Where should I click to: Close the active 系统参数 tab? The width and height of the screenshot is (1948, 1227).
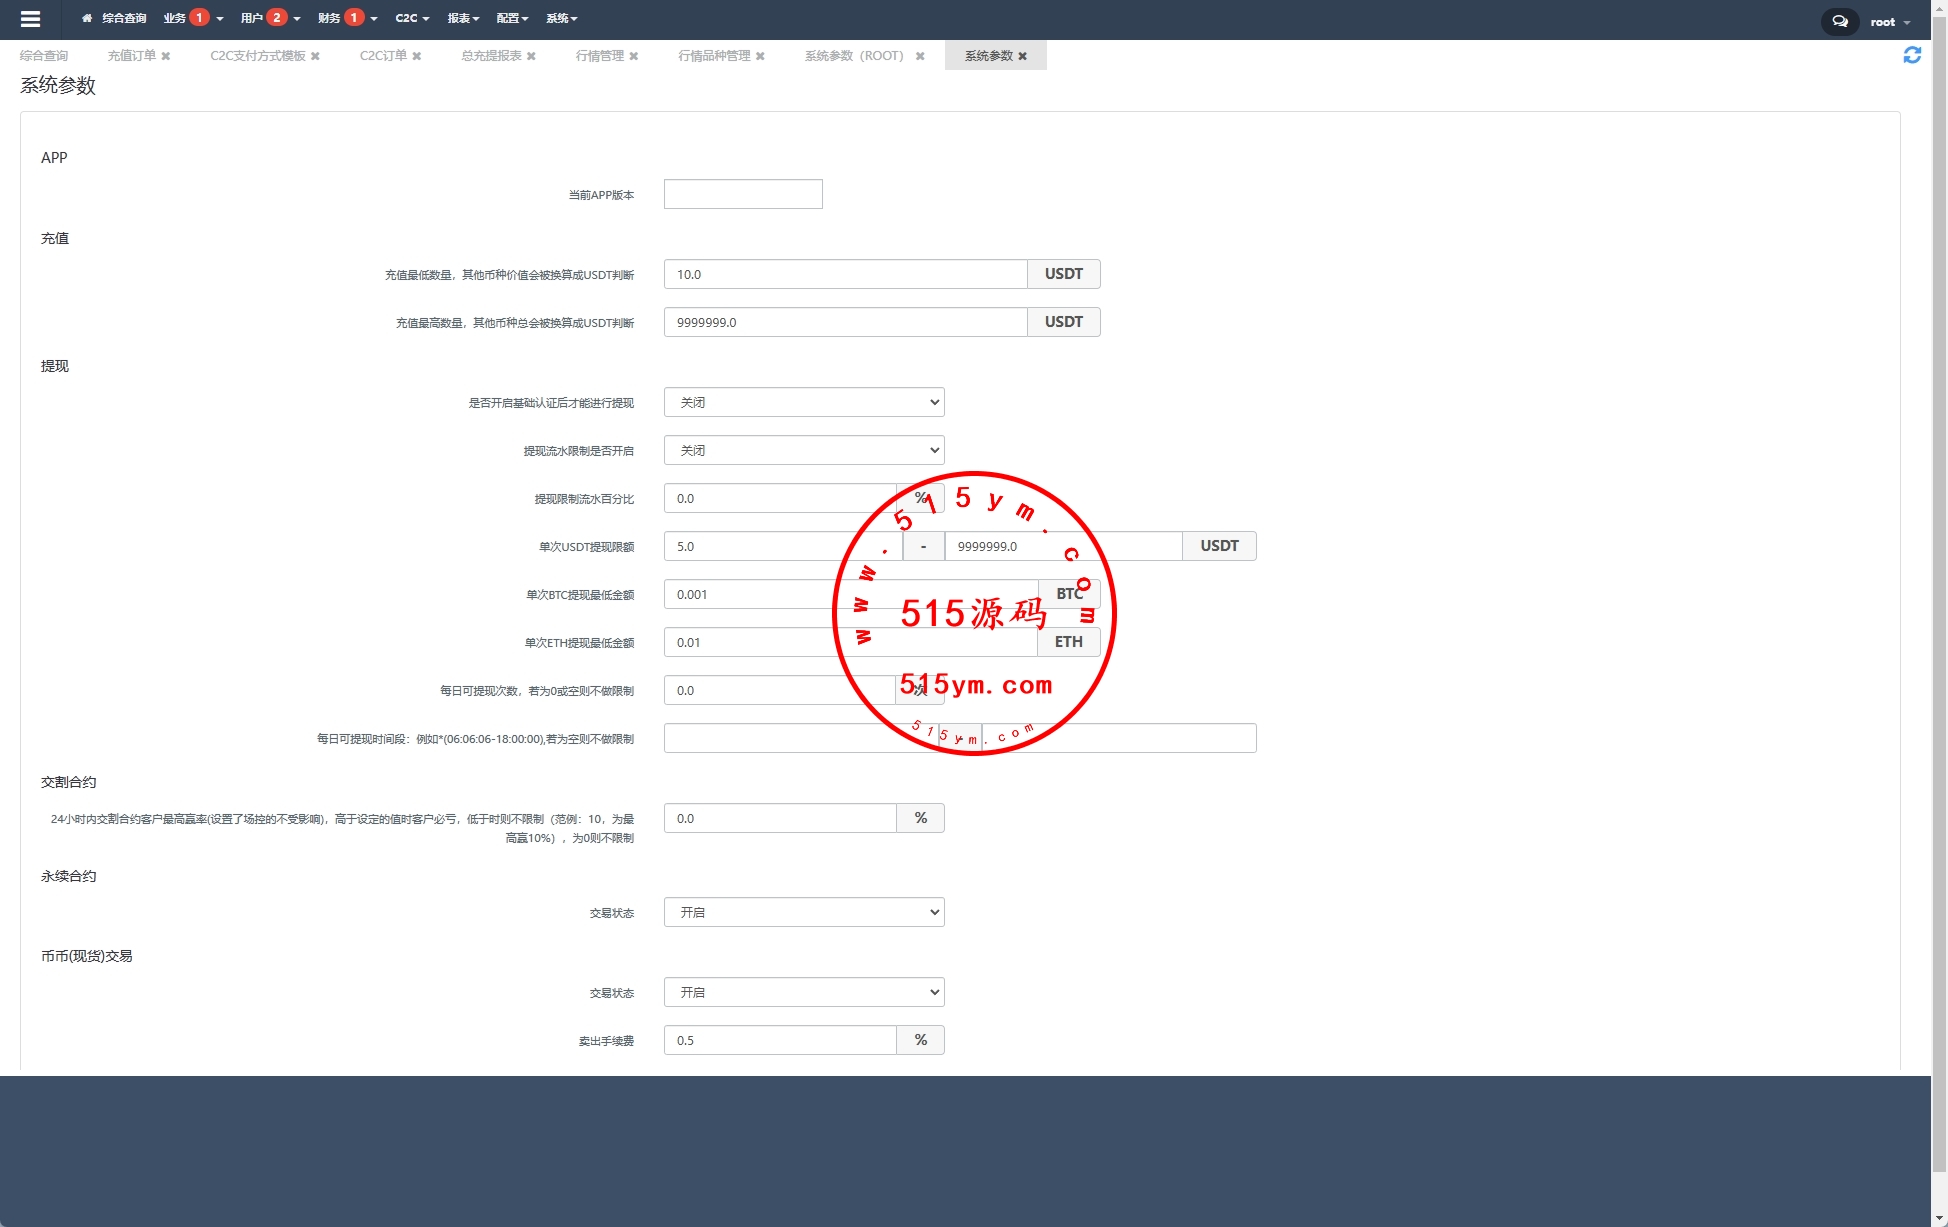tap(1022, 56)
